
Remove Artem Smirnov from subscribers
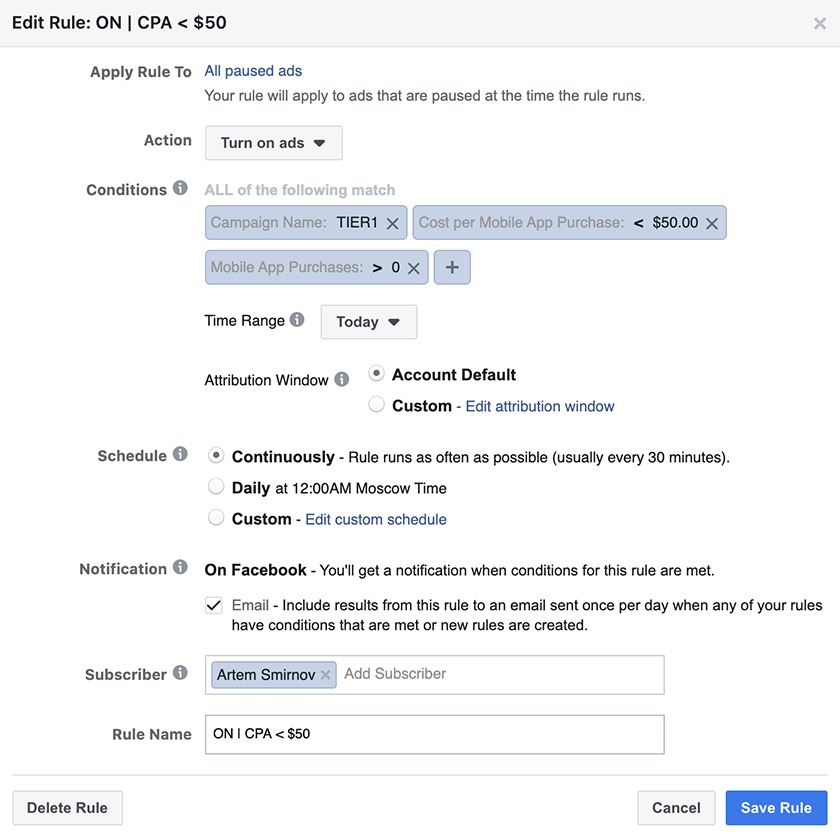pyautogui.click(x=325, y=675)
